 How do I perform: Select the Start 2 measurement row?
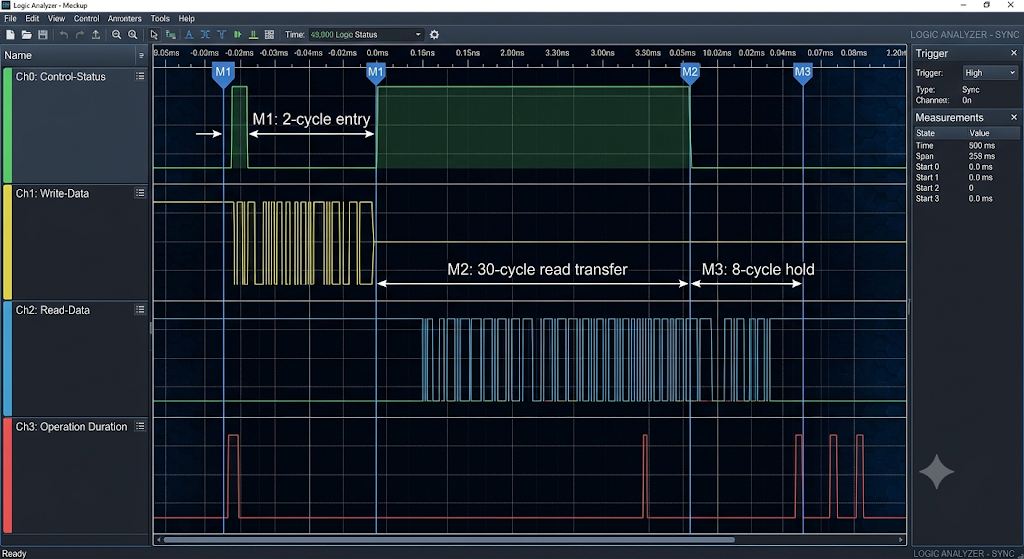(967, 187)
